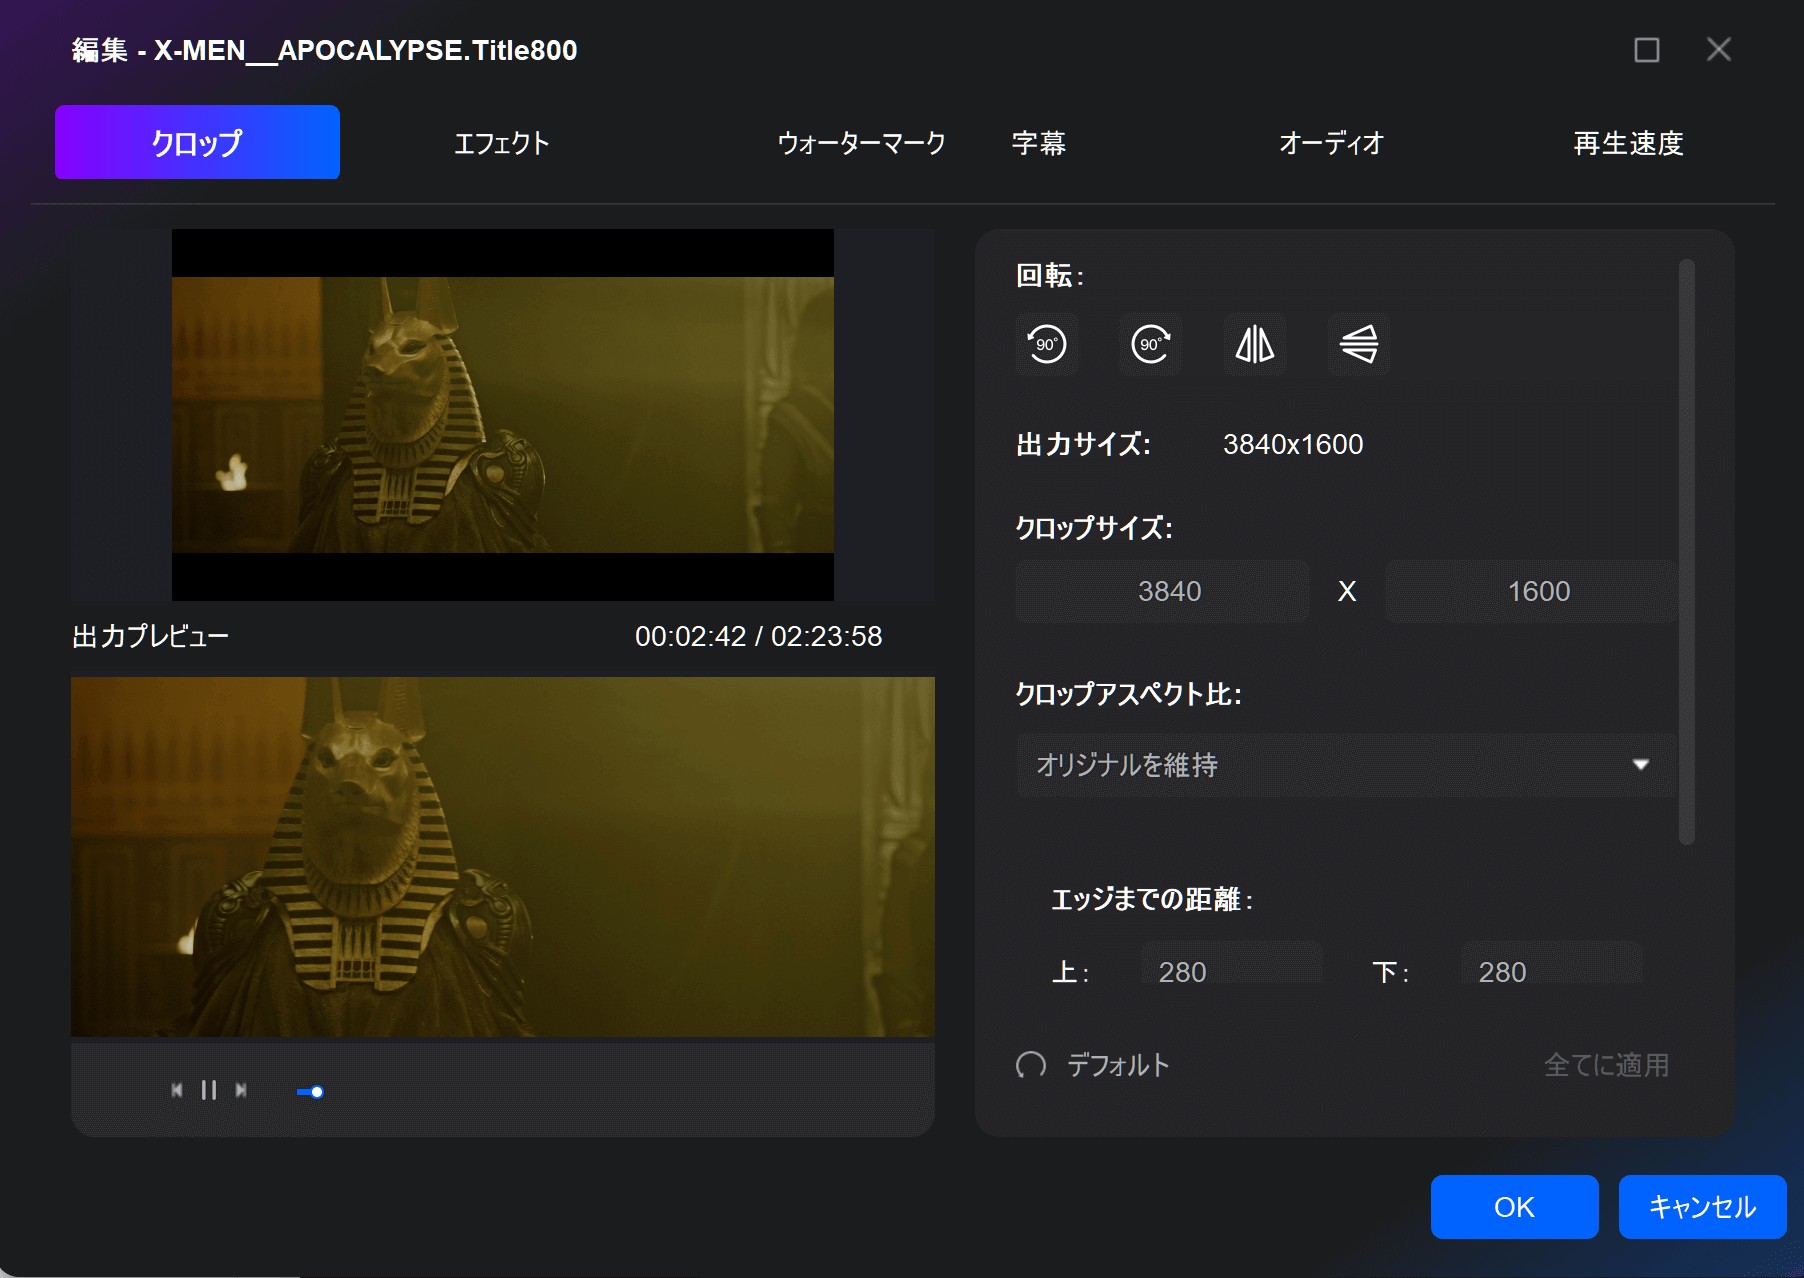Viewport: 1804px width, 1278px height.
Task: Click the 出力プレビュー video frame
Action: [503, 857]
